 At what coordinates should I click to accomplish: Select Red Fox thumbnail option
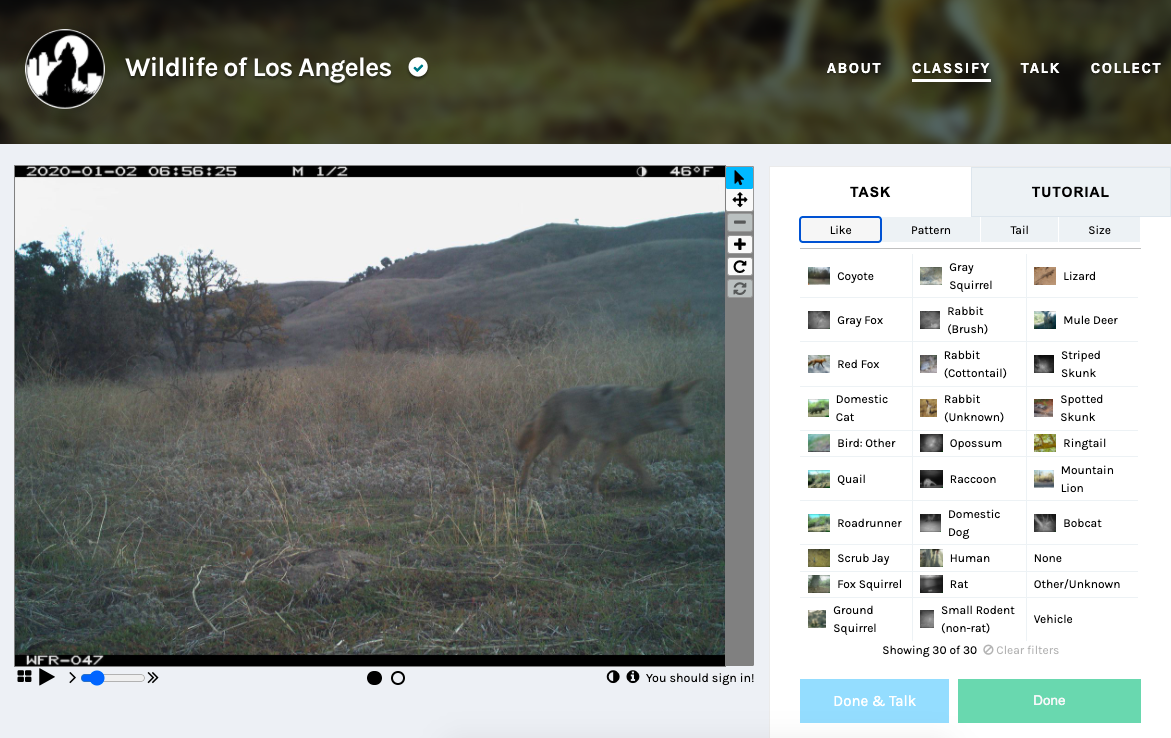click(x=856, y=365)
